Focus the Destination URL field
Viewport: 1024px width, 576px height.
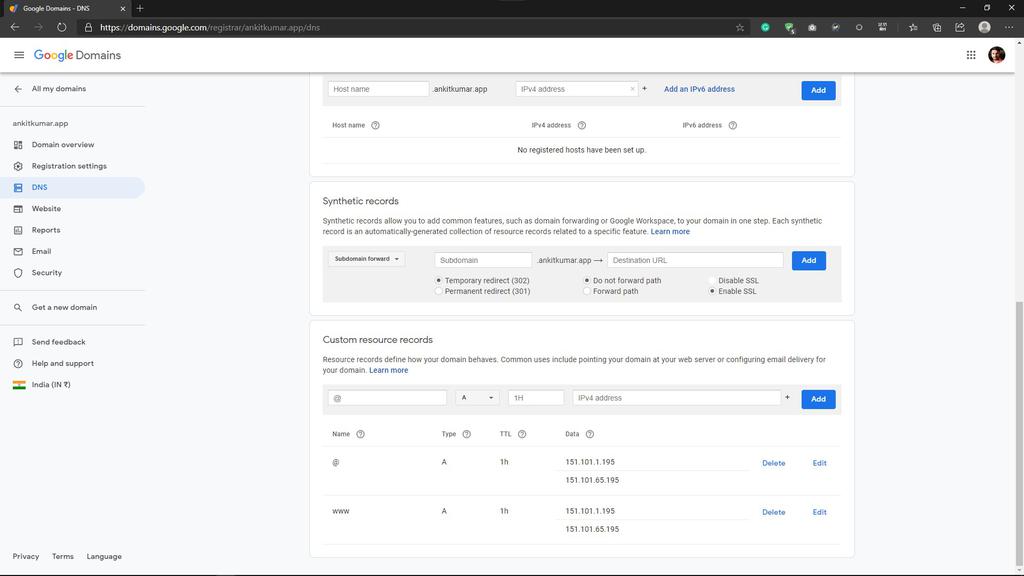click(x=696, y=260)
